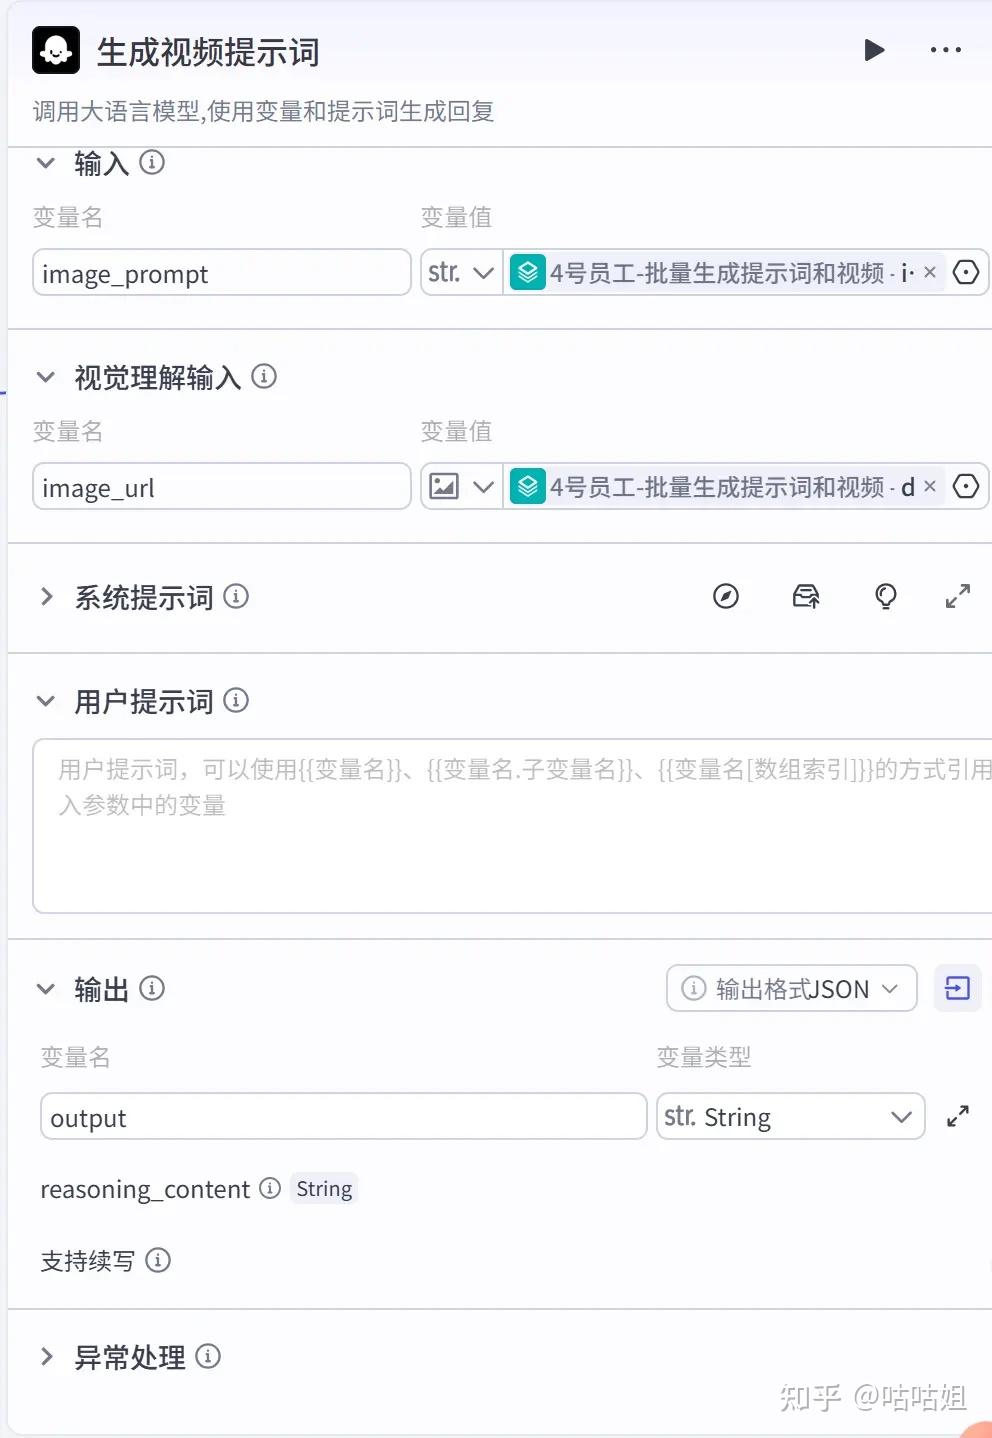Expand the 异常处理 section
This screenshot has height=1438, width=992.
(46, 1357)
